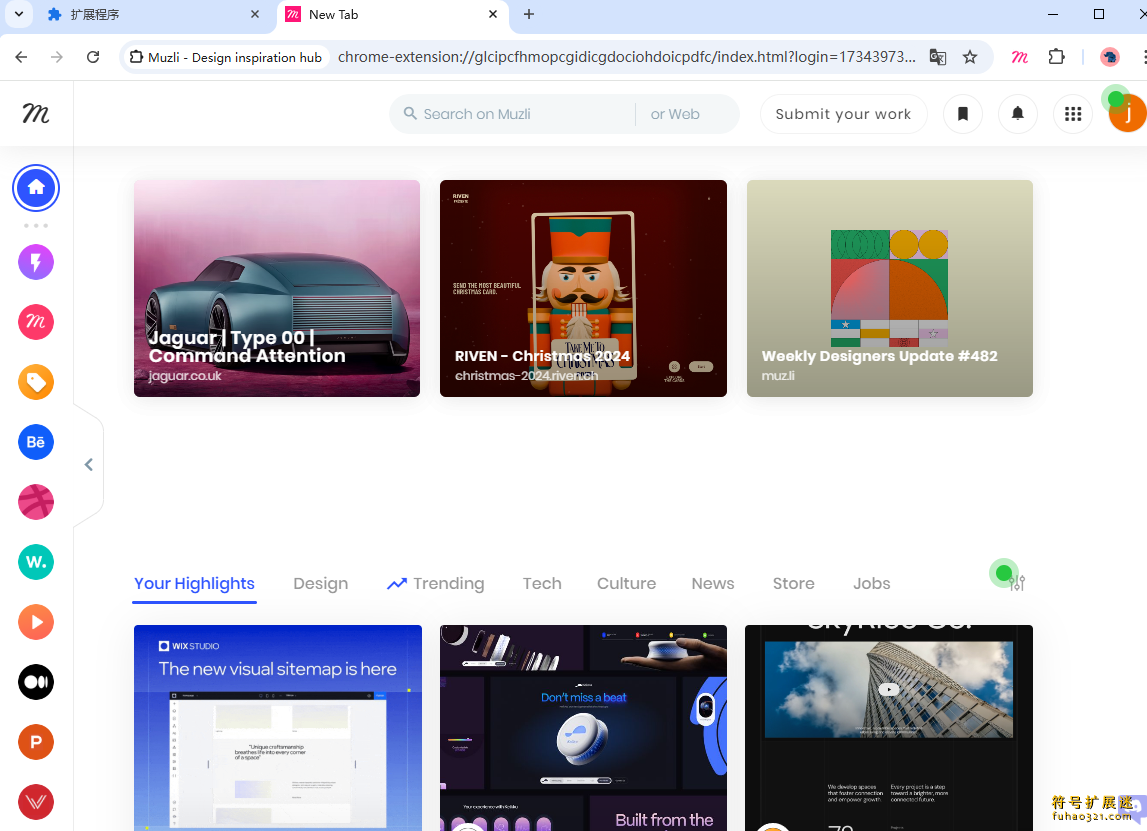Open the pink Muzli sidebar source
The width and height of the screenshot is (1147, 831).
[36, 322]
